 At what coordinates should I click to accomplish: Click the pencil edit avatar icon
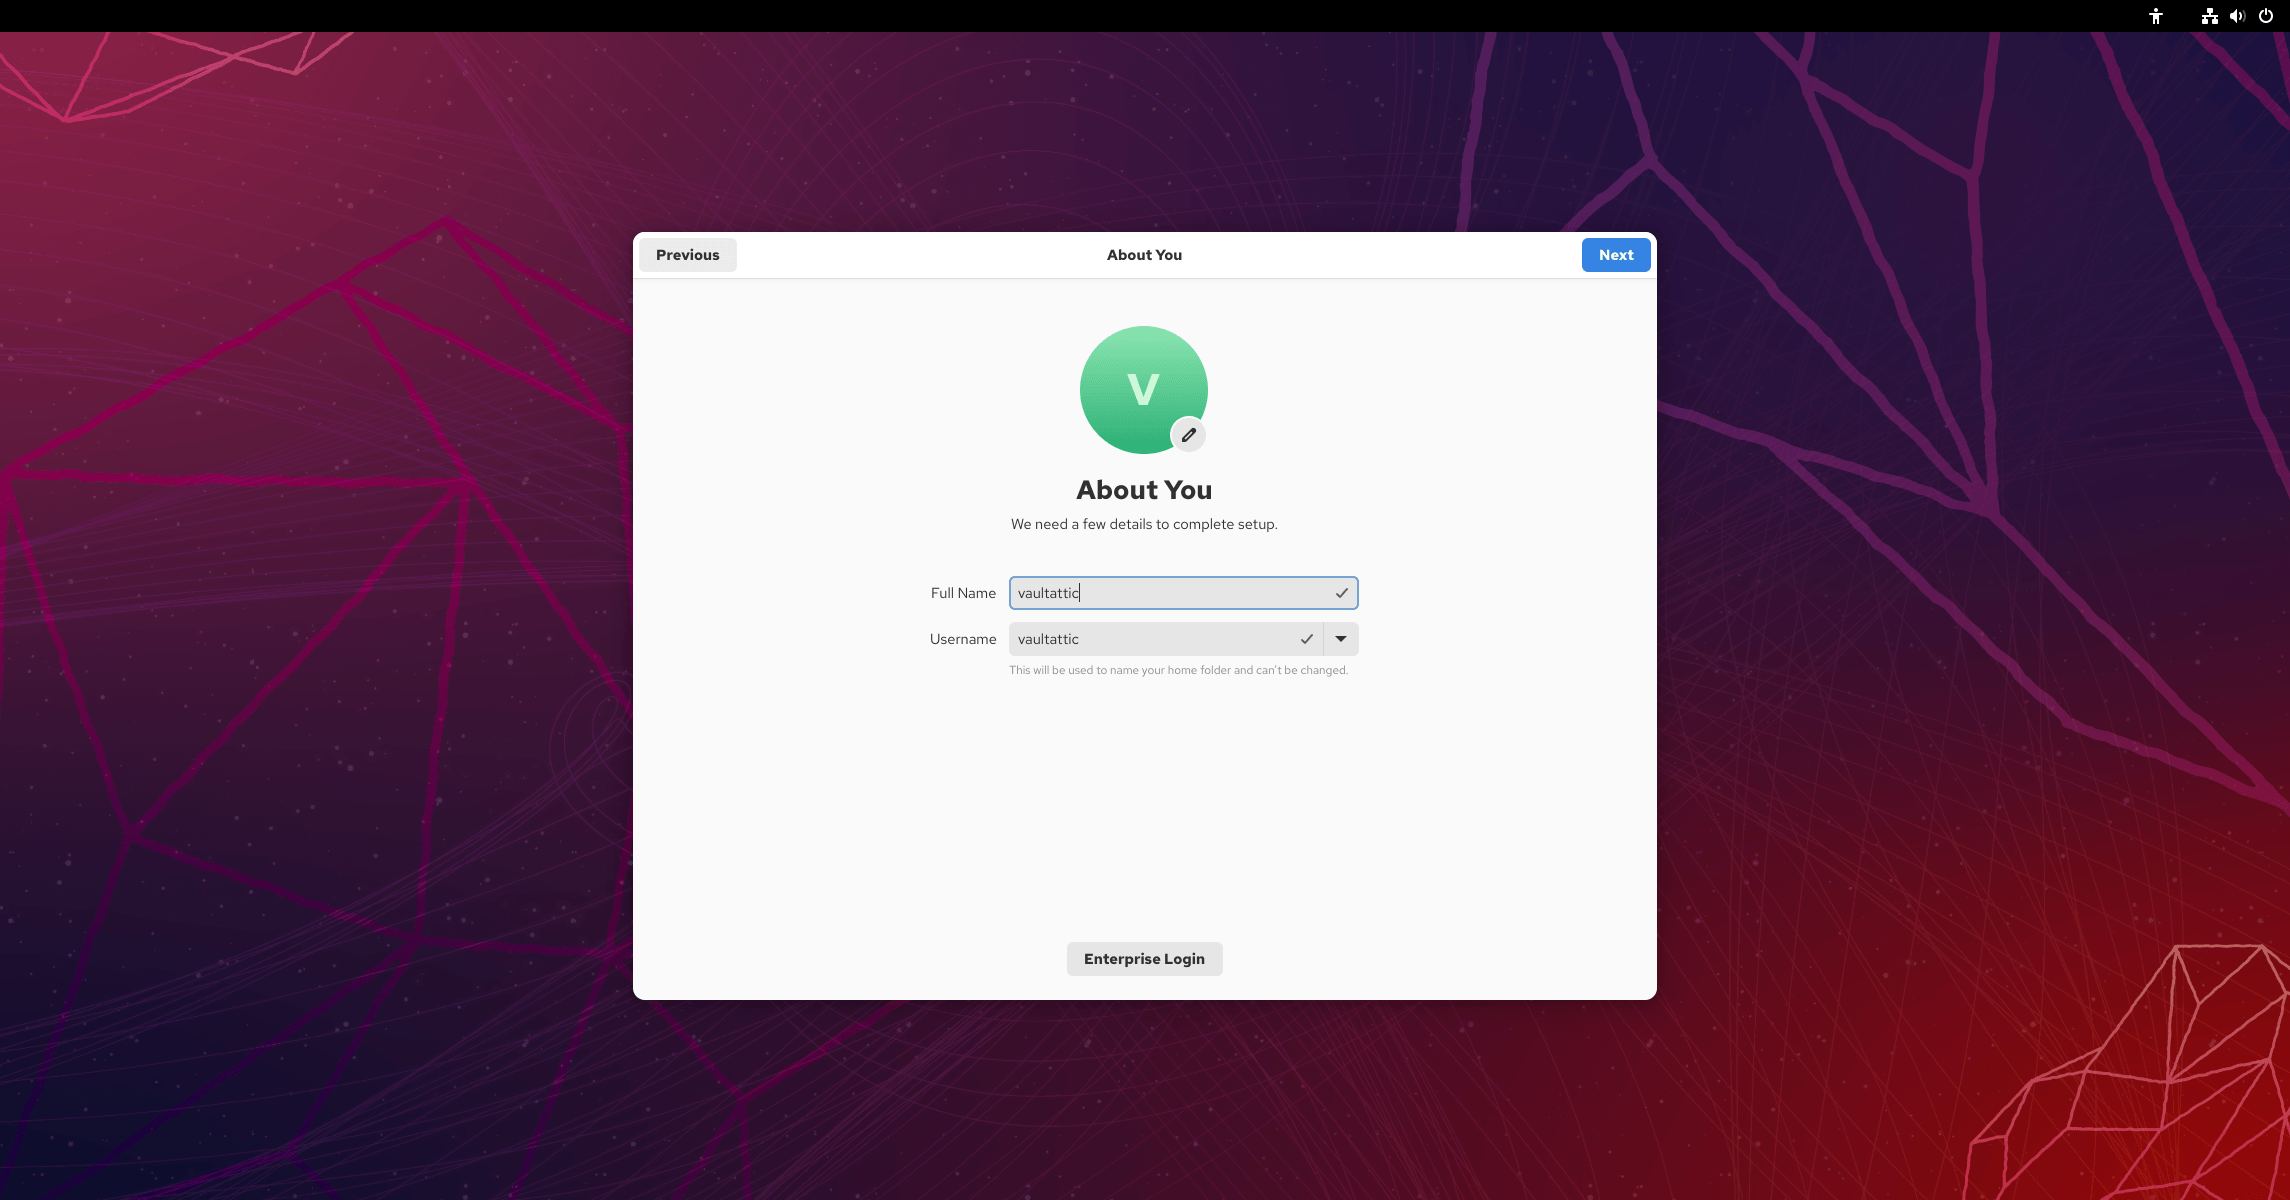pos(1188,435)
